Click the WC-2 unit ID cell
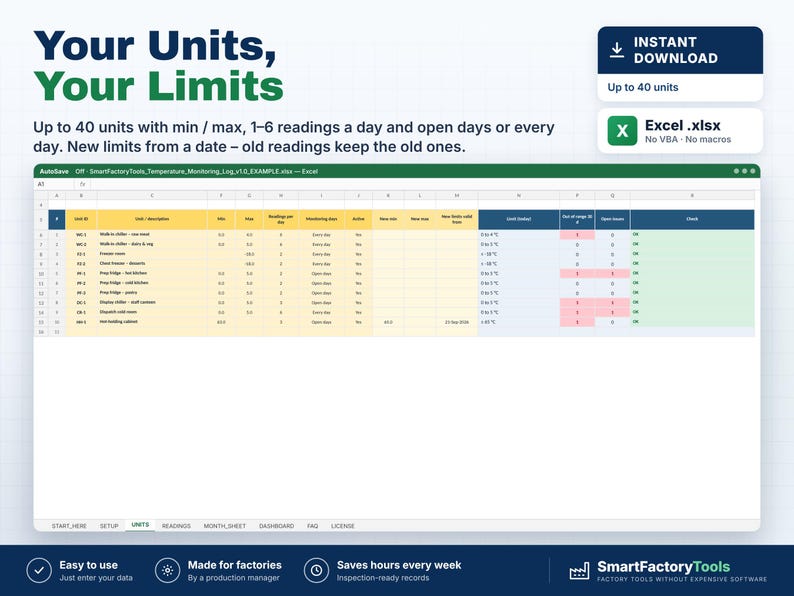 click(x=81, y=245)
